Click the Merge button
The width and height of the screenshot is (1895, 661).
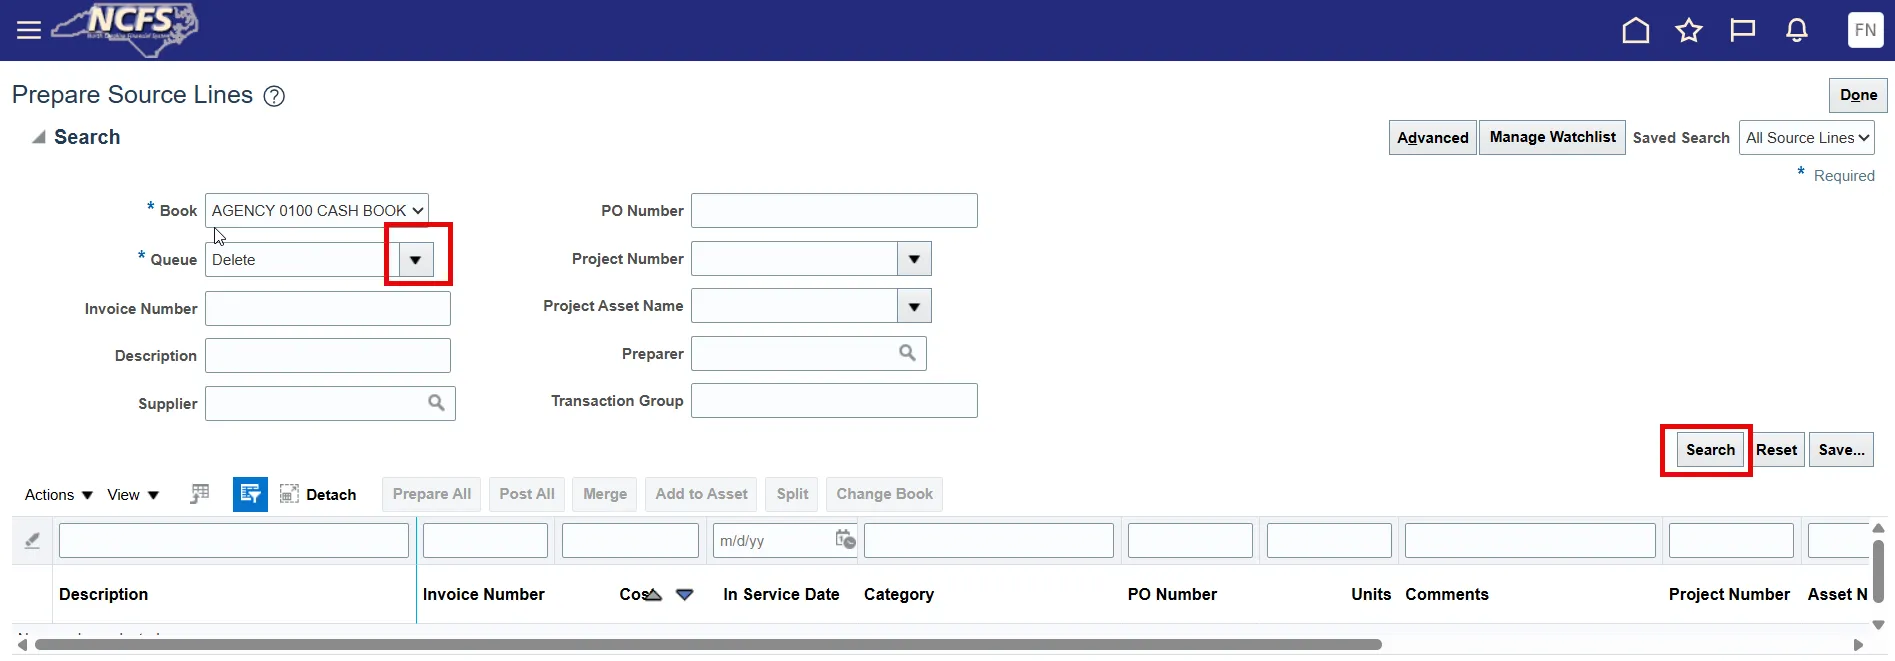click(605, 494)
